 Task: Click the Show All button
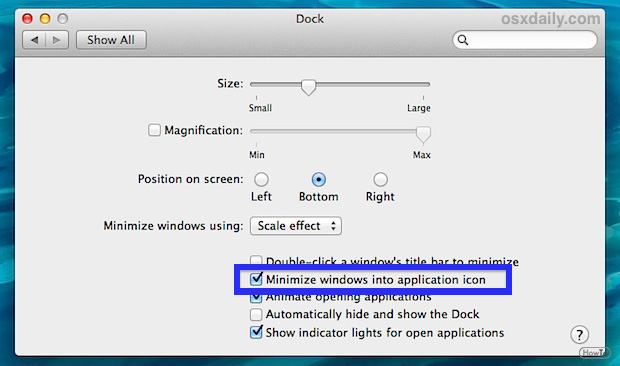(x=111, y=40)
